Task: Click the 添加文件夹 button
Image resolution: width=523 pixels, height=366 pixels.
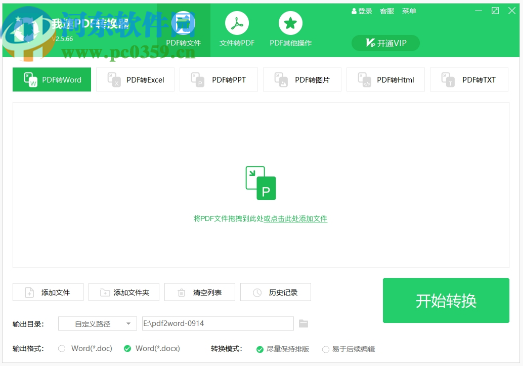Action: pos(124,292)
